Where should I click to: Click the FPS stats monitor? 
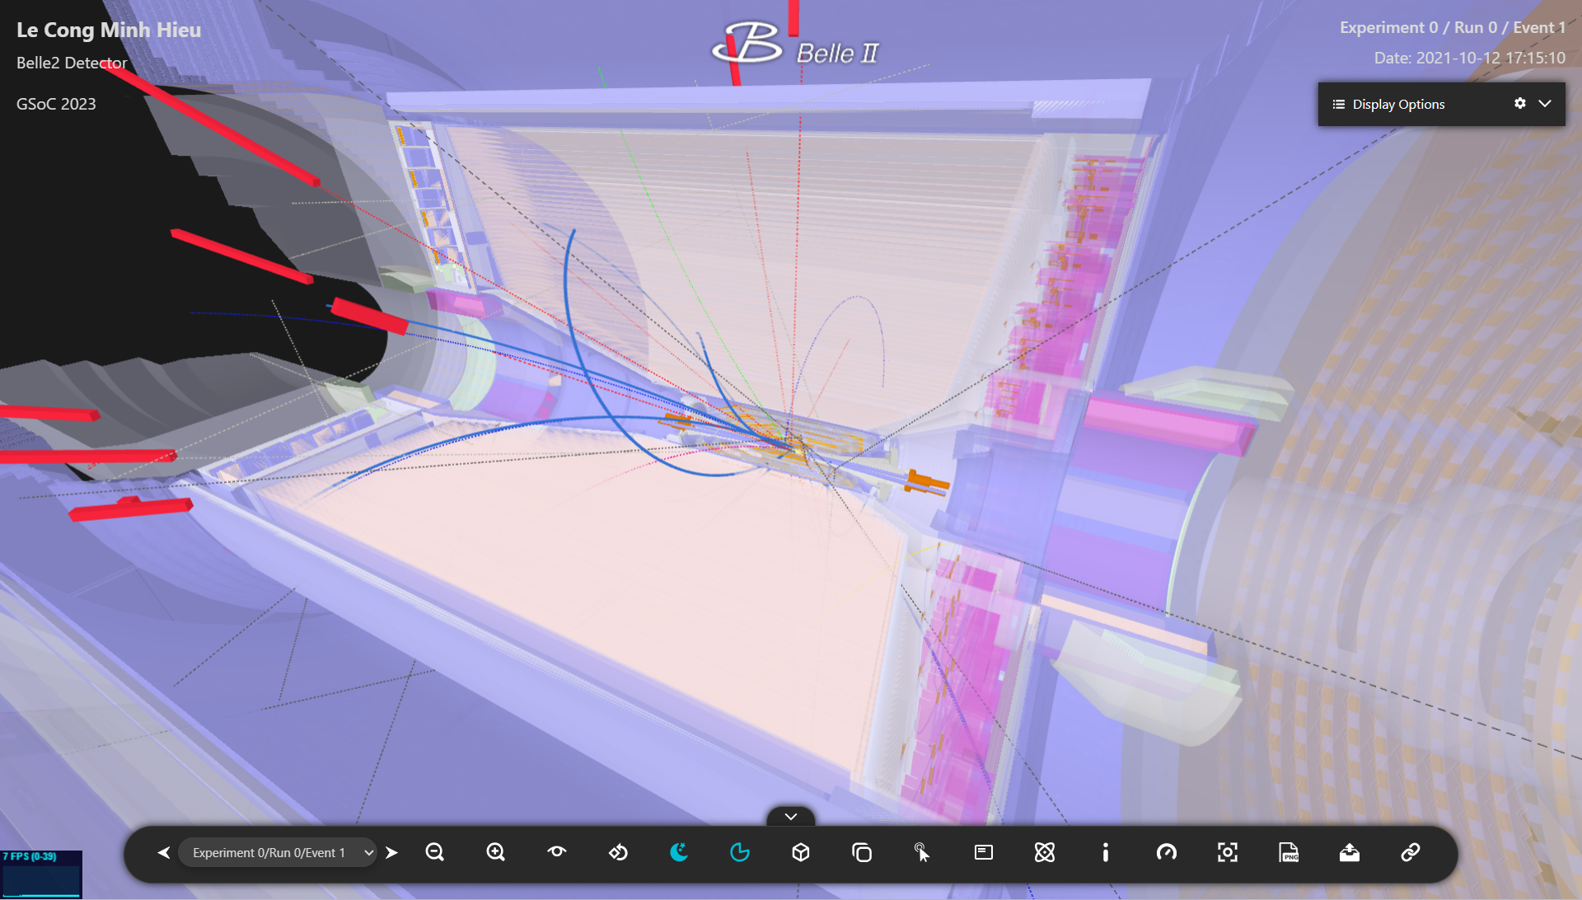point(41,874)
